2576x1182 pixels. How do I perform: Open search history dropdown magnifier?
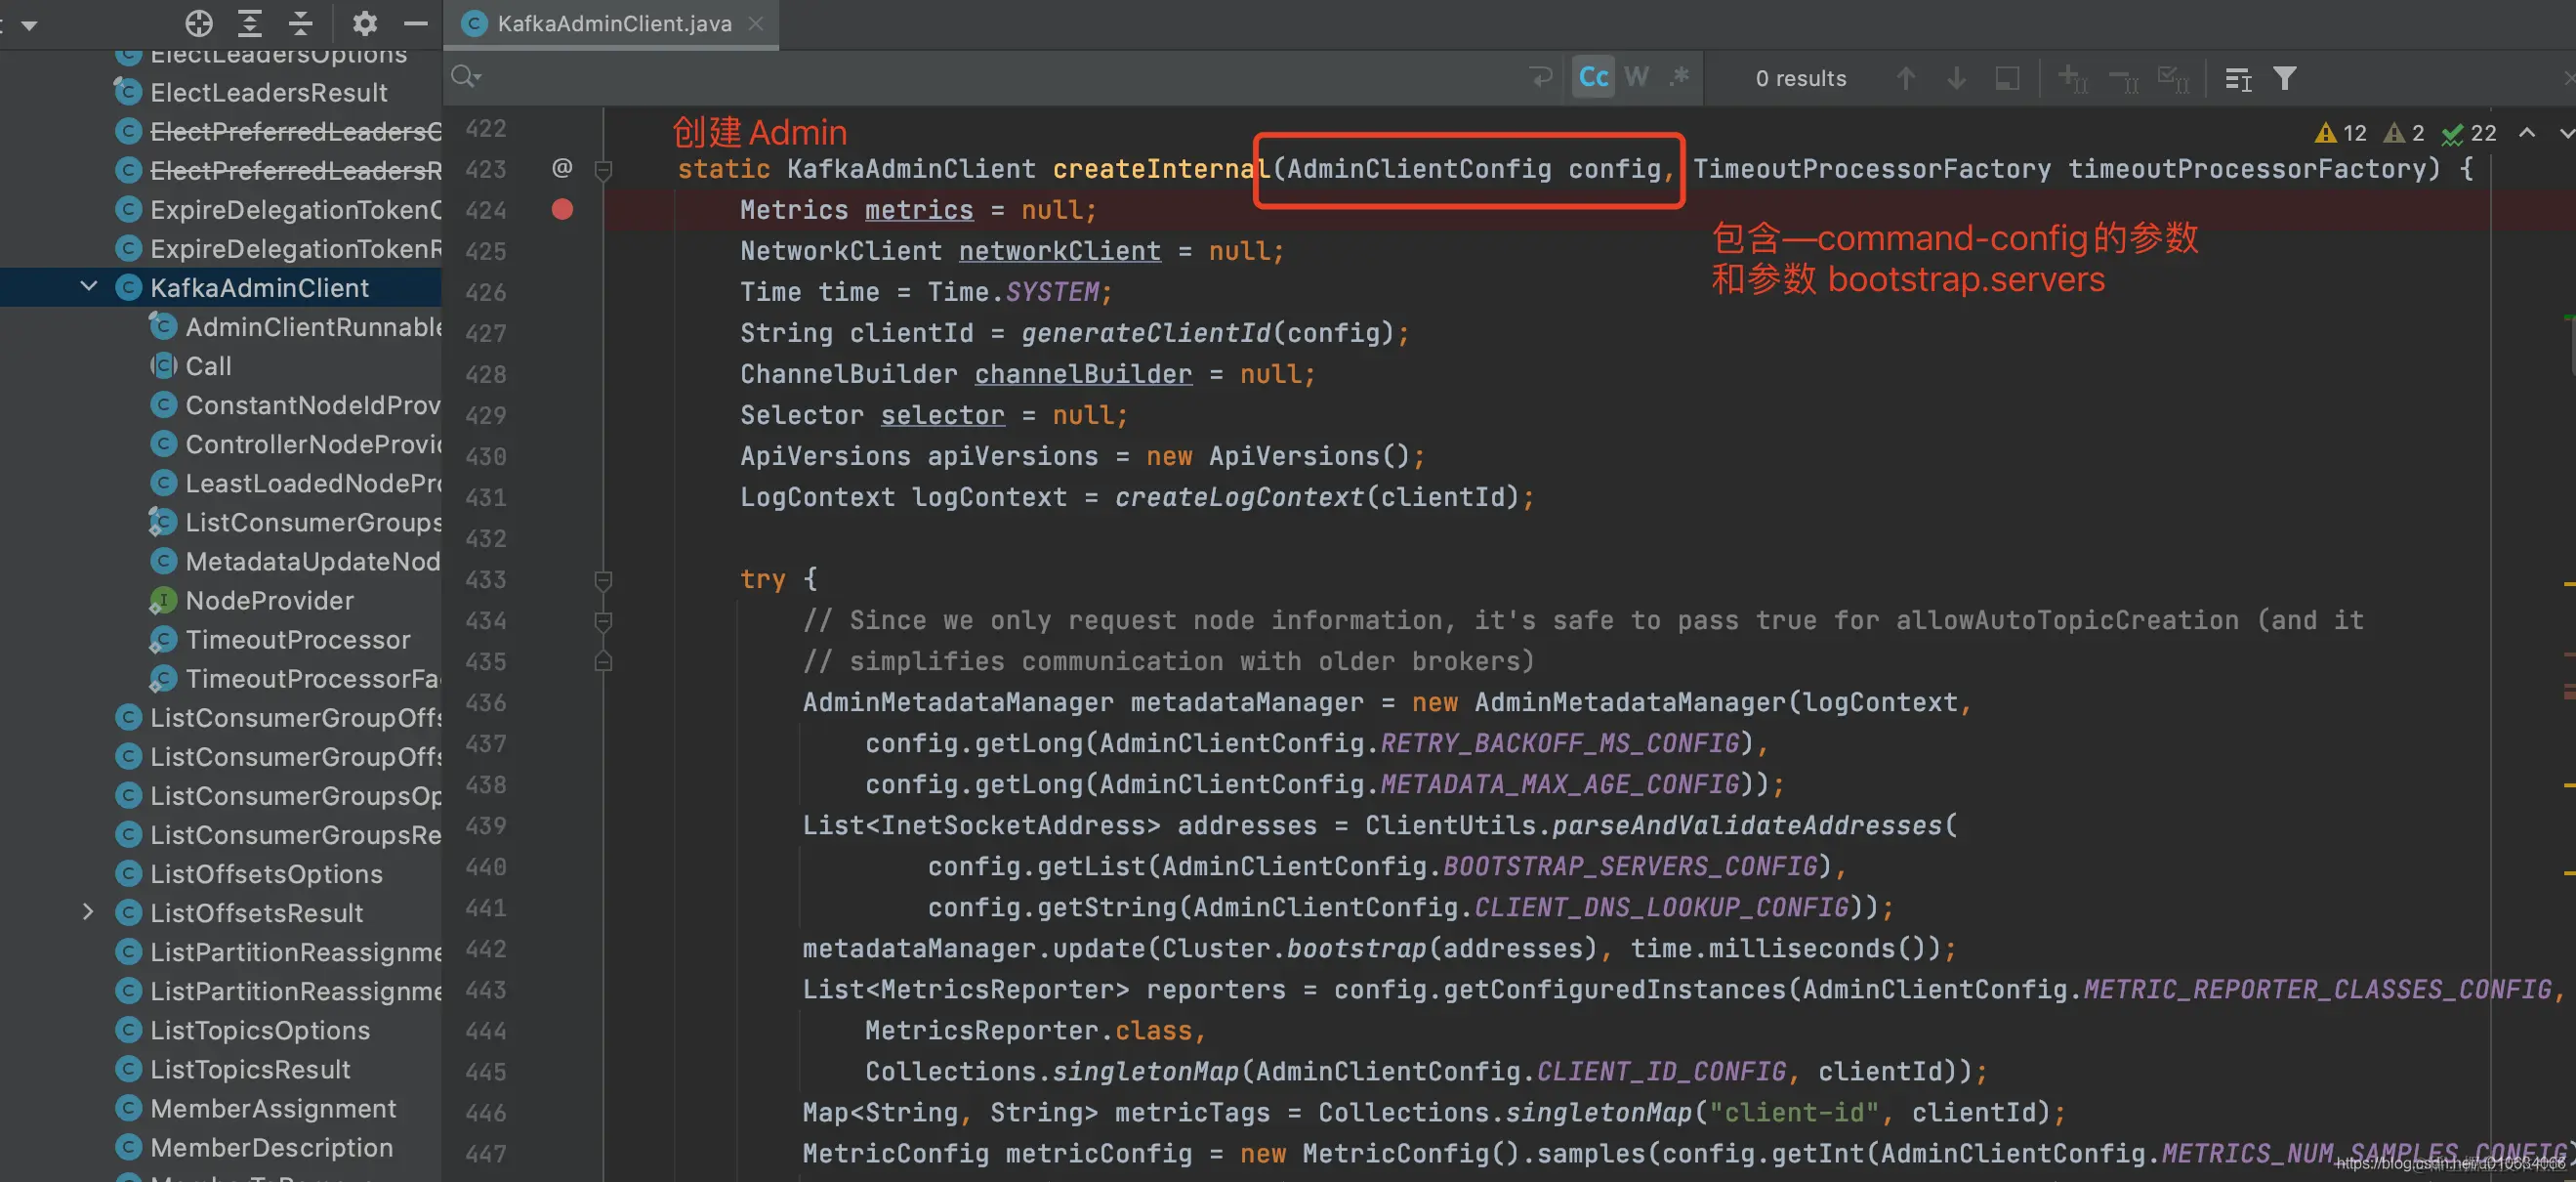tap(466, 77)
